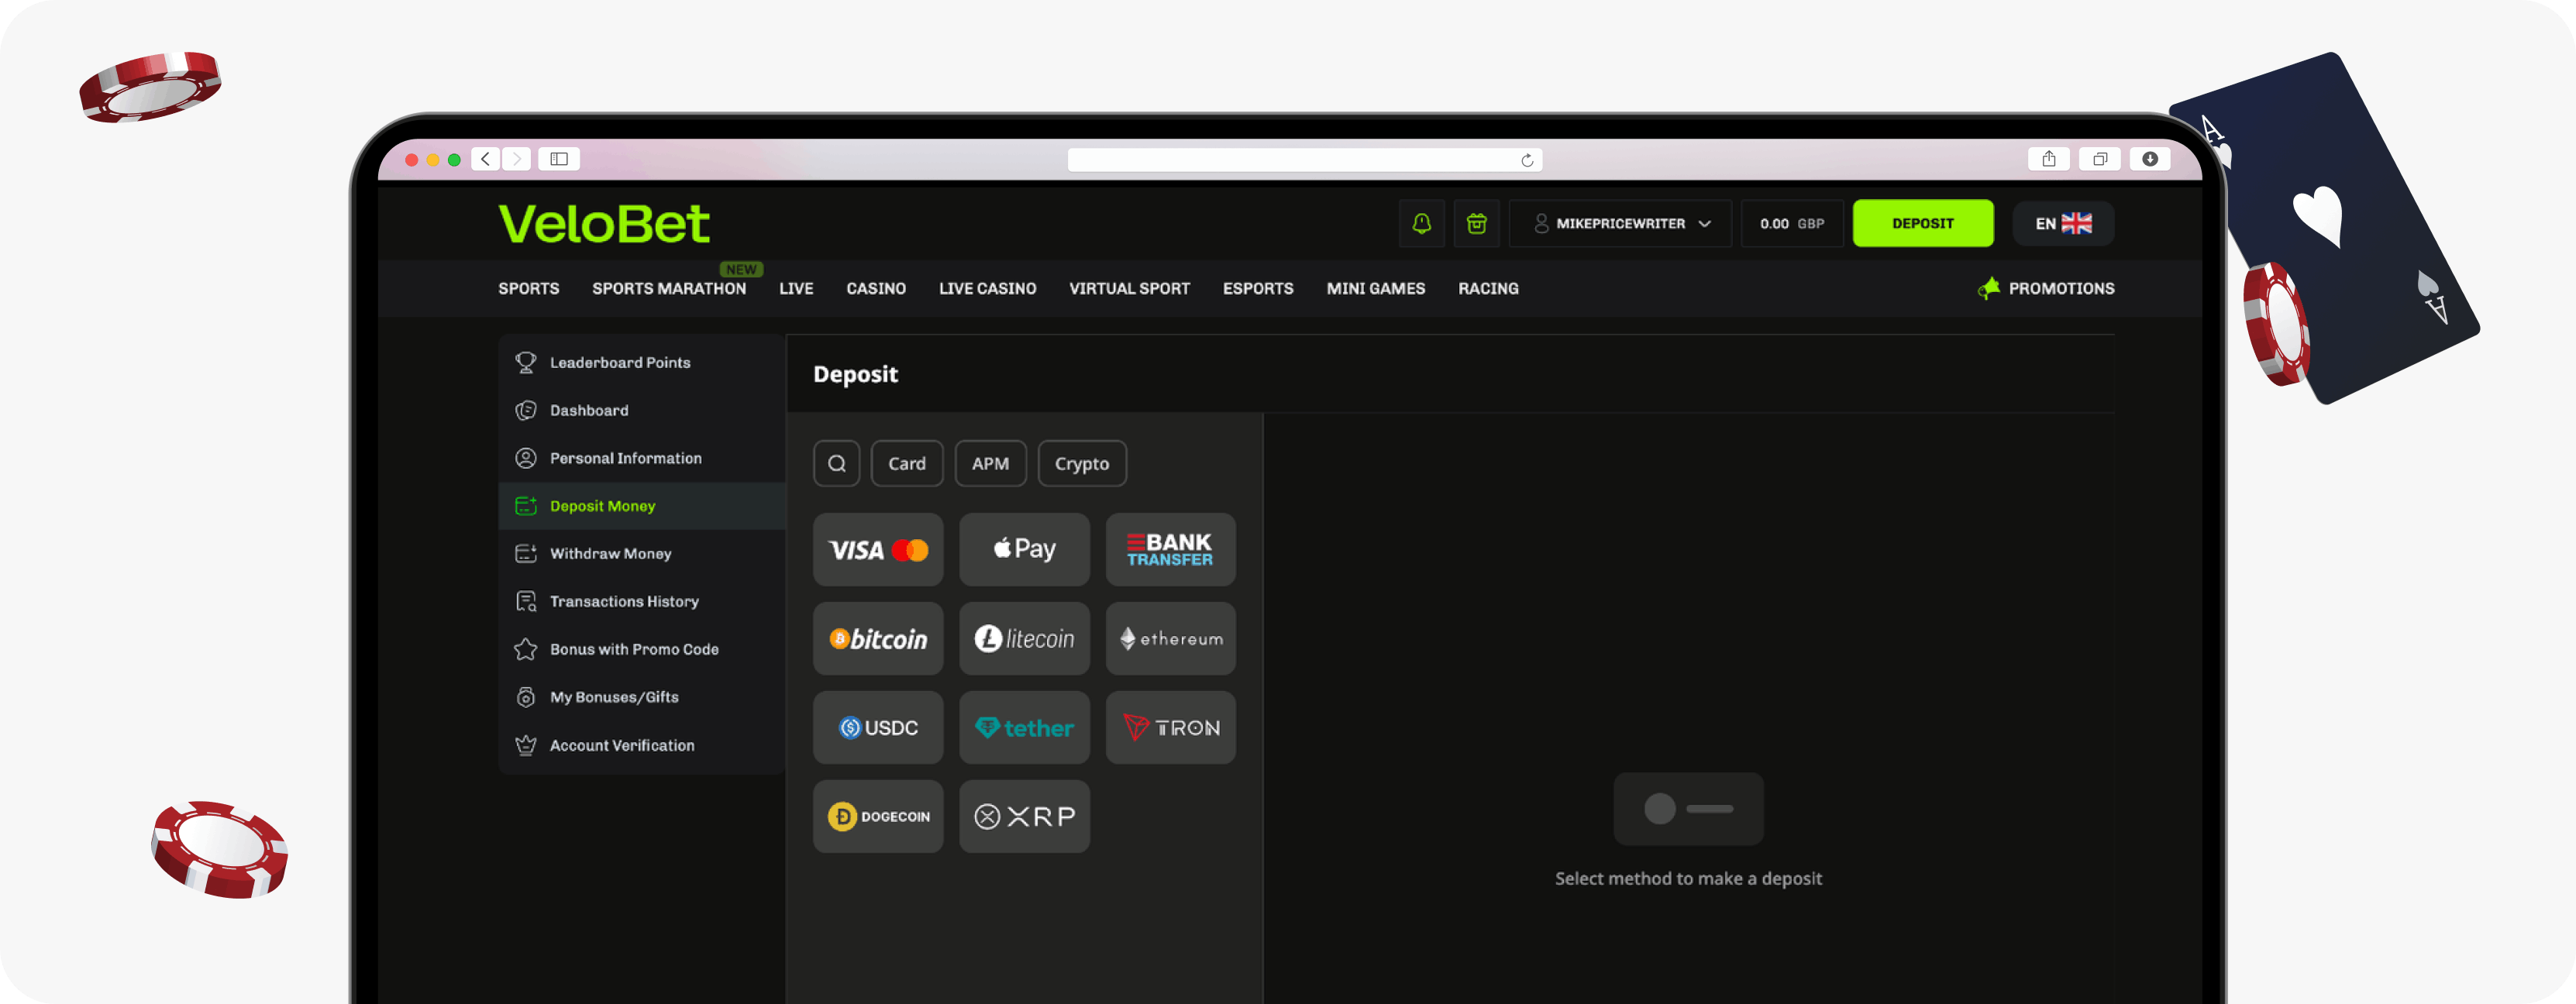
Task: Open Personal Information in sidebar
Action: (x=642, y=458)
